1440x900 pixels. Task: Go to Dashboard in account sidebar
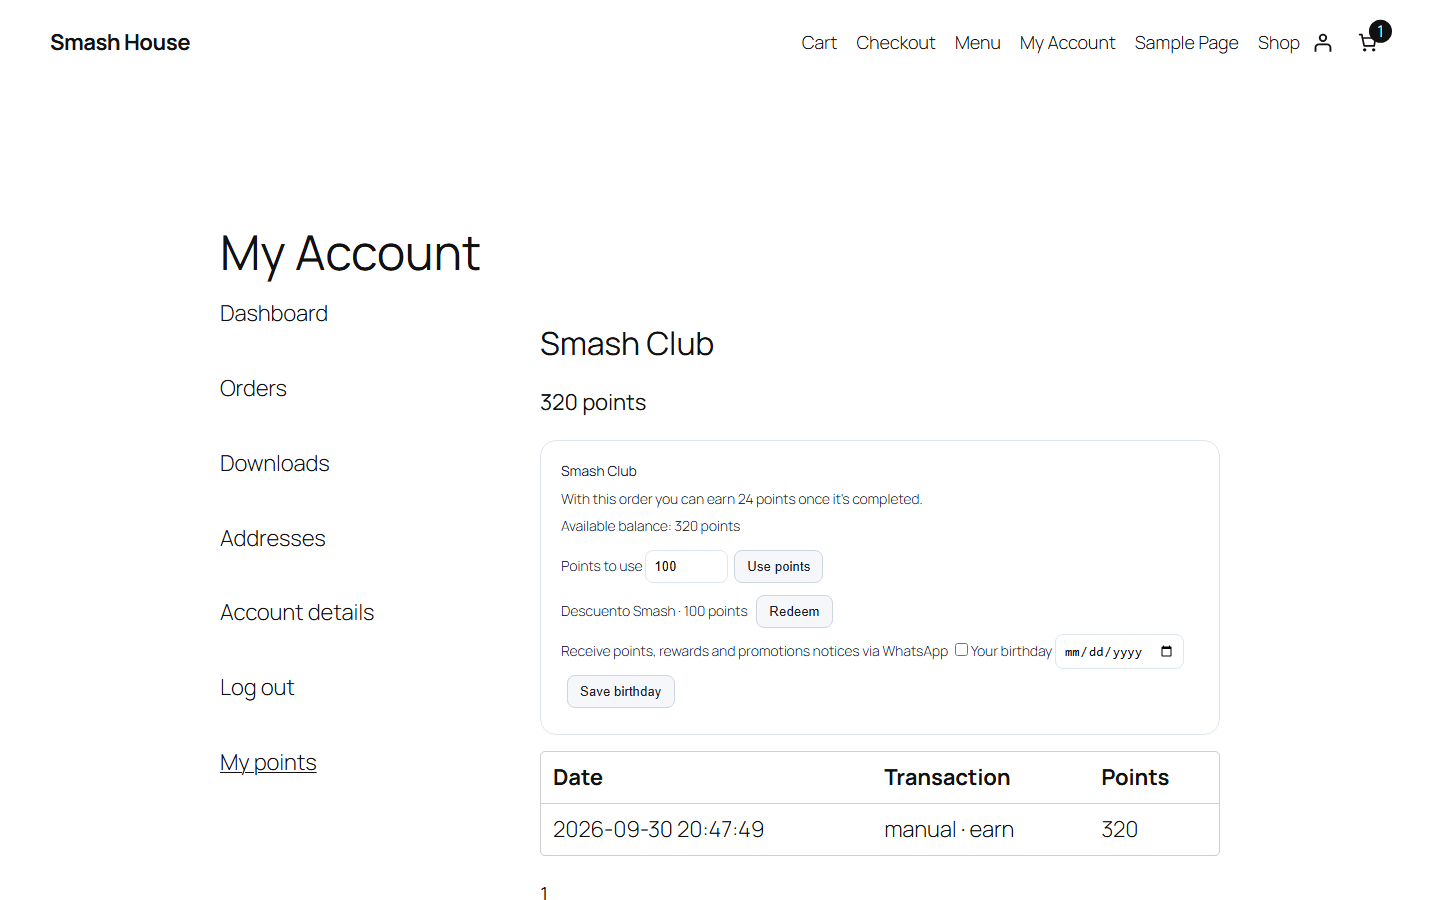point(274,313)
